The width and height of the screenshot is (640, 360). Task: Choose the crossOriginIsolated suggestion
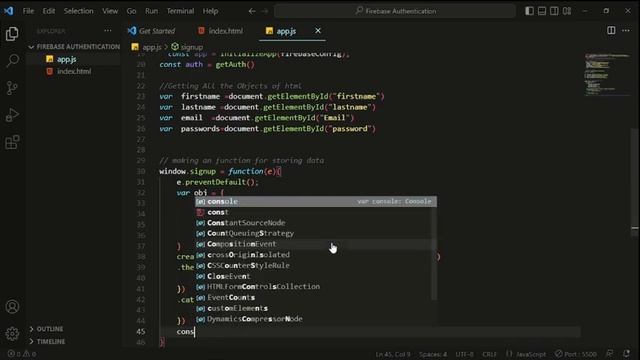[316, 255]
